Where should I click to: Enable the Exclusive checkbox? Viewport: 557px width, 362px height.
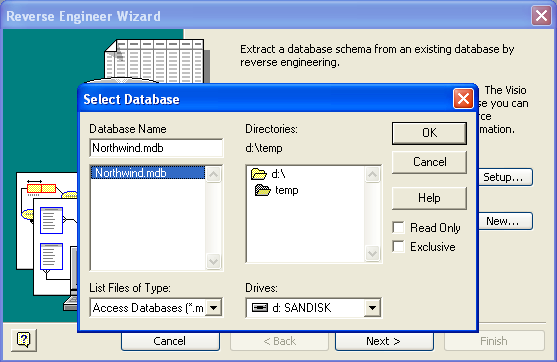[399, 246]
